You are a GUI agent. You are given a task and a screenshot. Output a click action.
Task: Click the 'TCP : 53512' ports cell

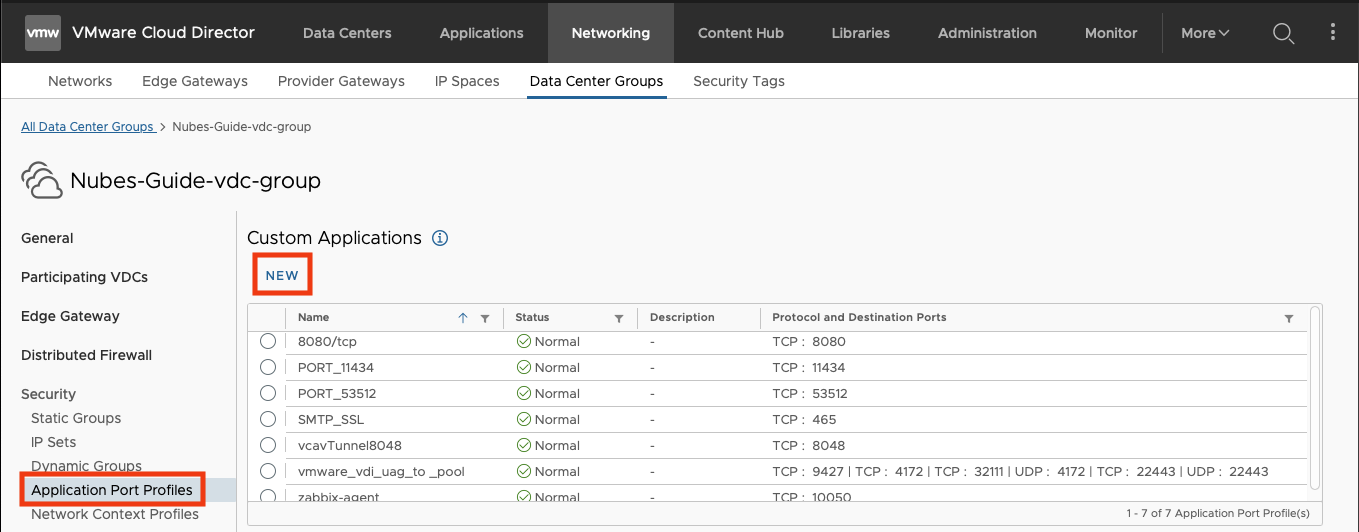coord(810,393)
